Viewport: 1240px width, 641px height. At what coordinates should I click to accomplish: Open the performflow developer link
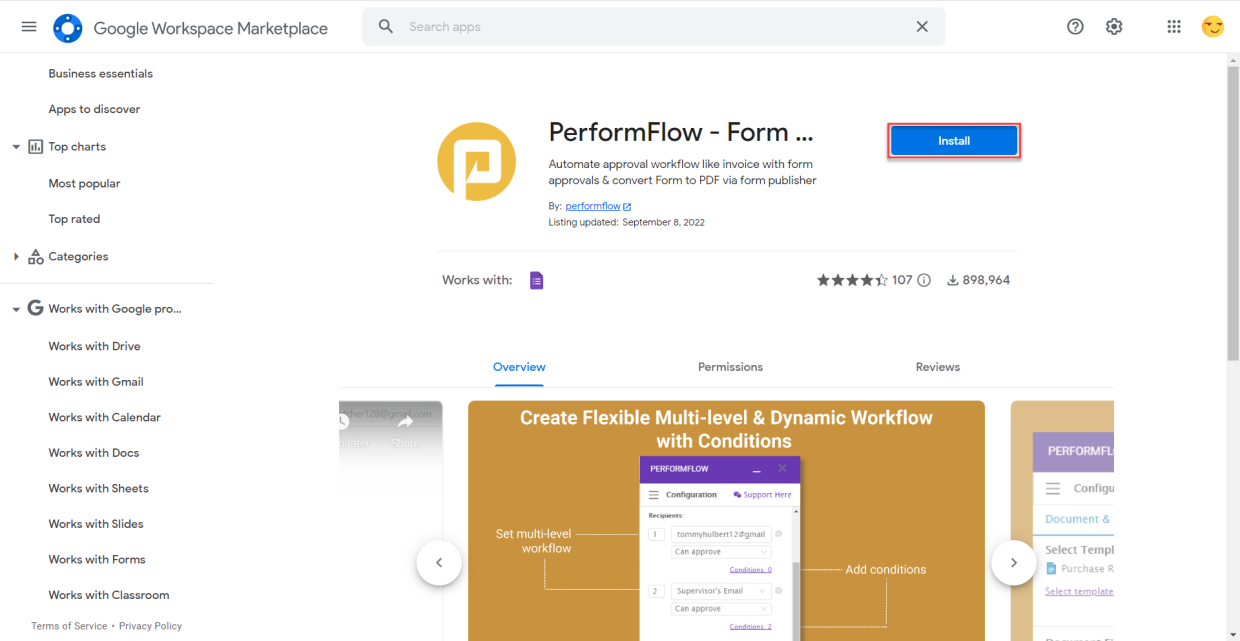[592, 206]
